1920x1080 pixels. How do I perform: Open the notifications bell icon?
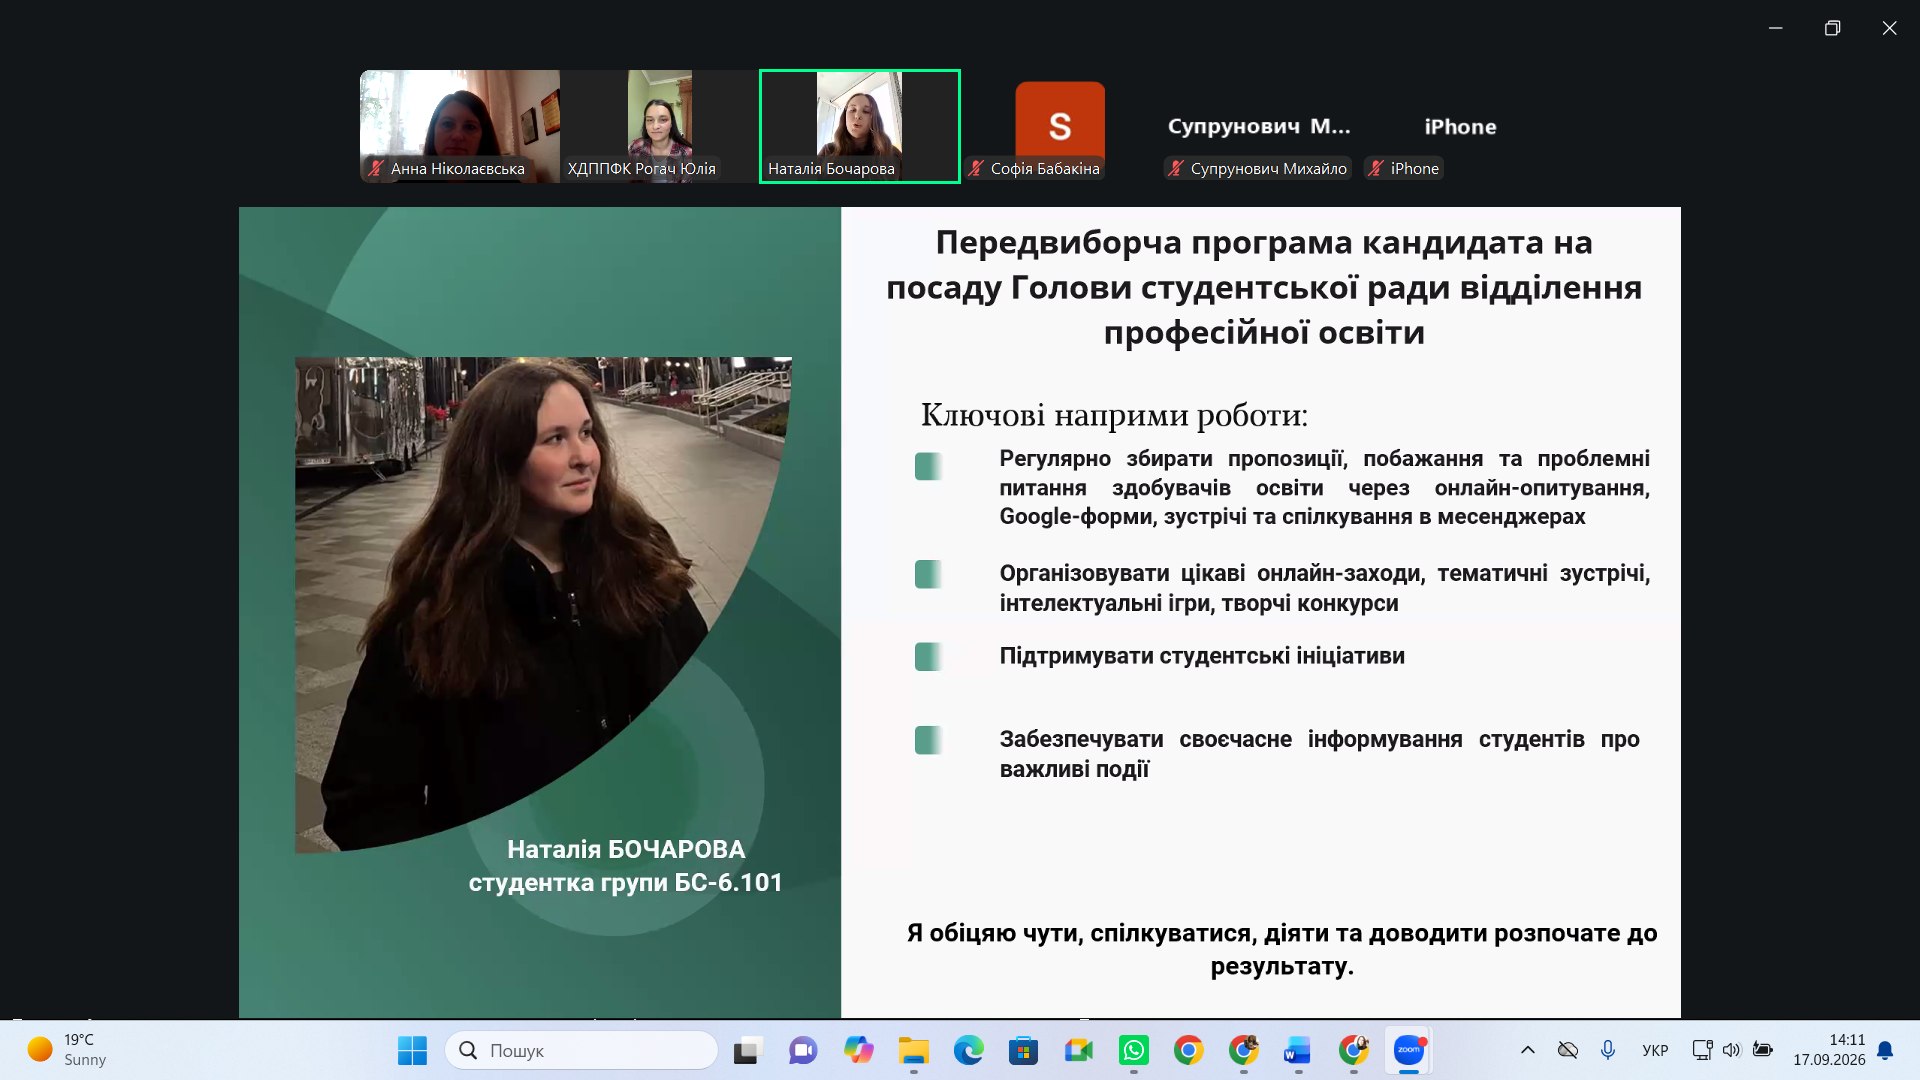click(x=1885, y=1050)
